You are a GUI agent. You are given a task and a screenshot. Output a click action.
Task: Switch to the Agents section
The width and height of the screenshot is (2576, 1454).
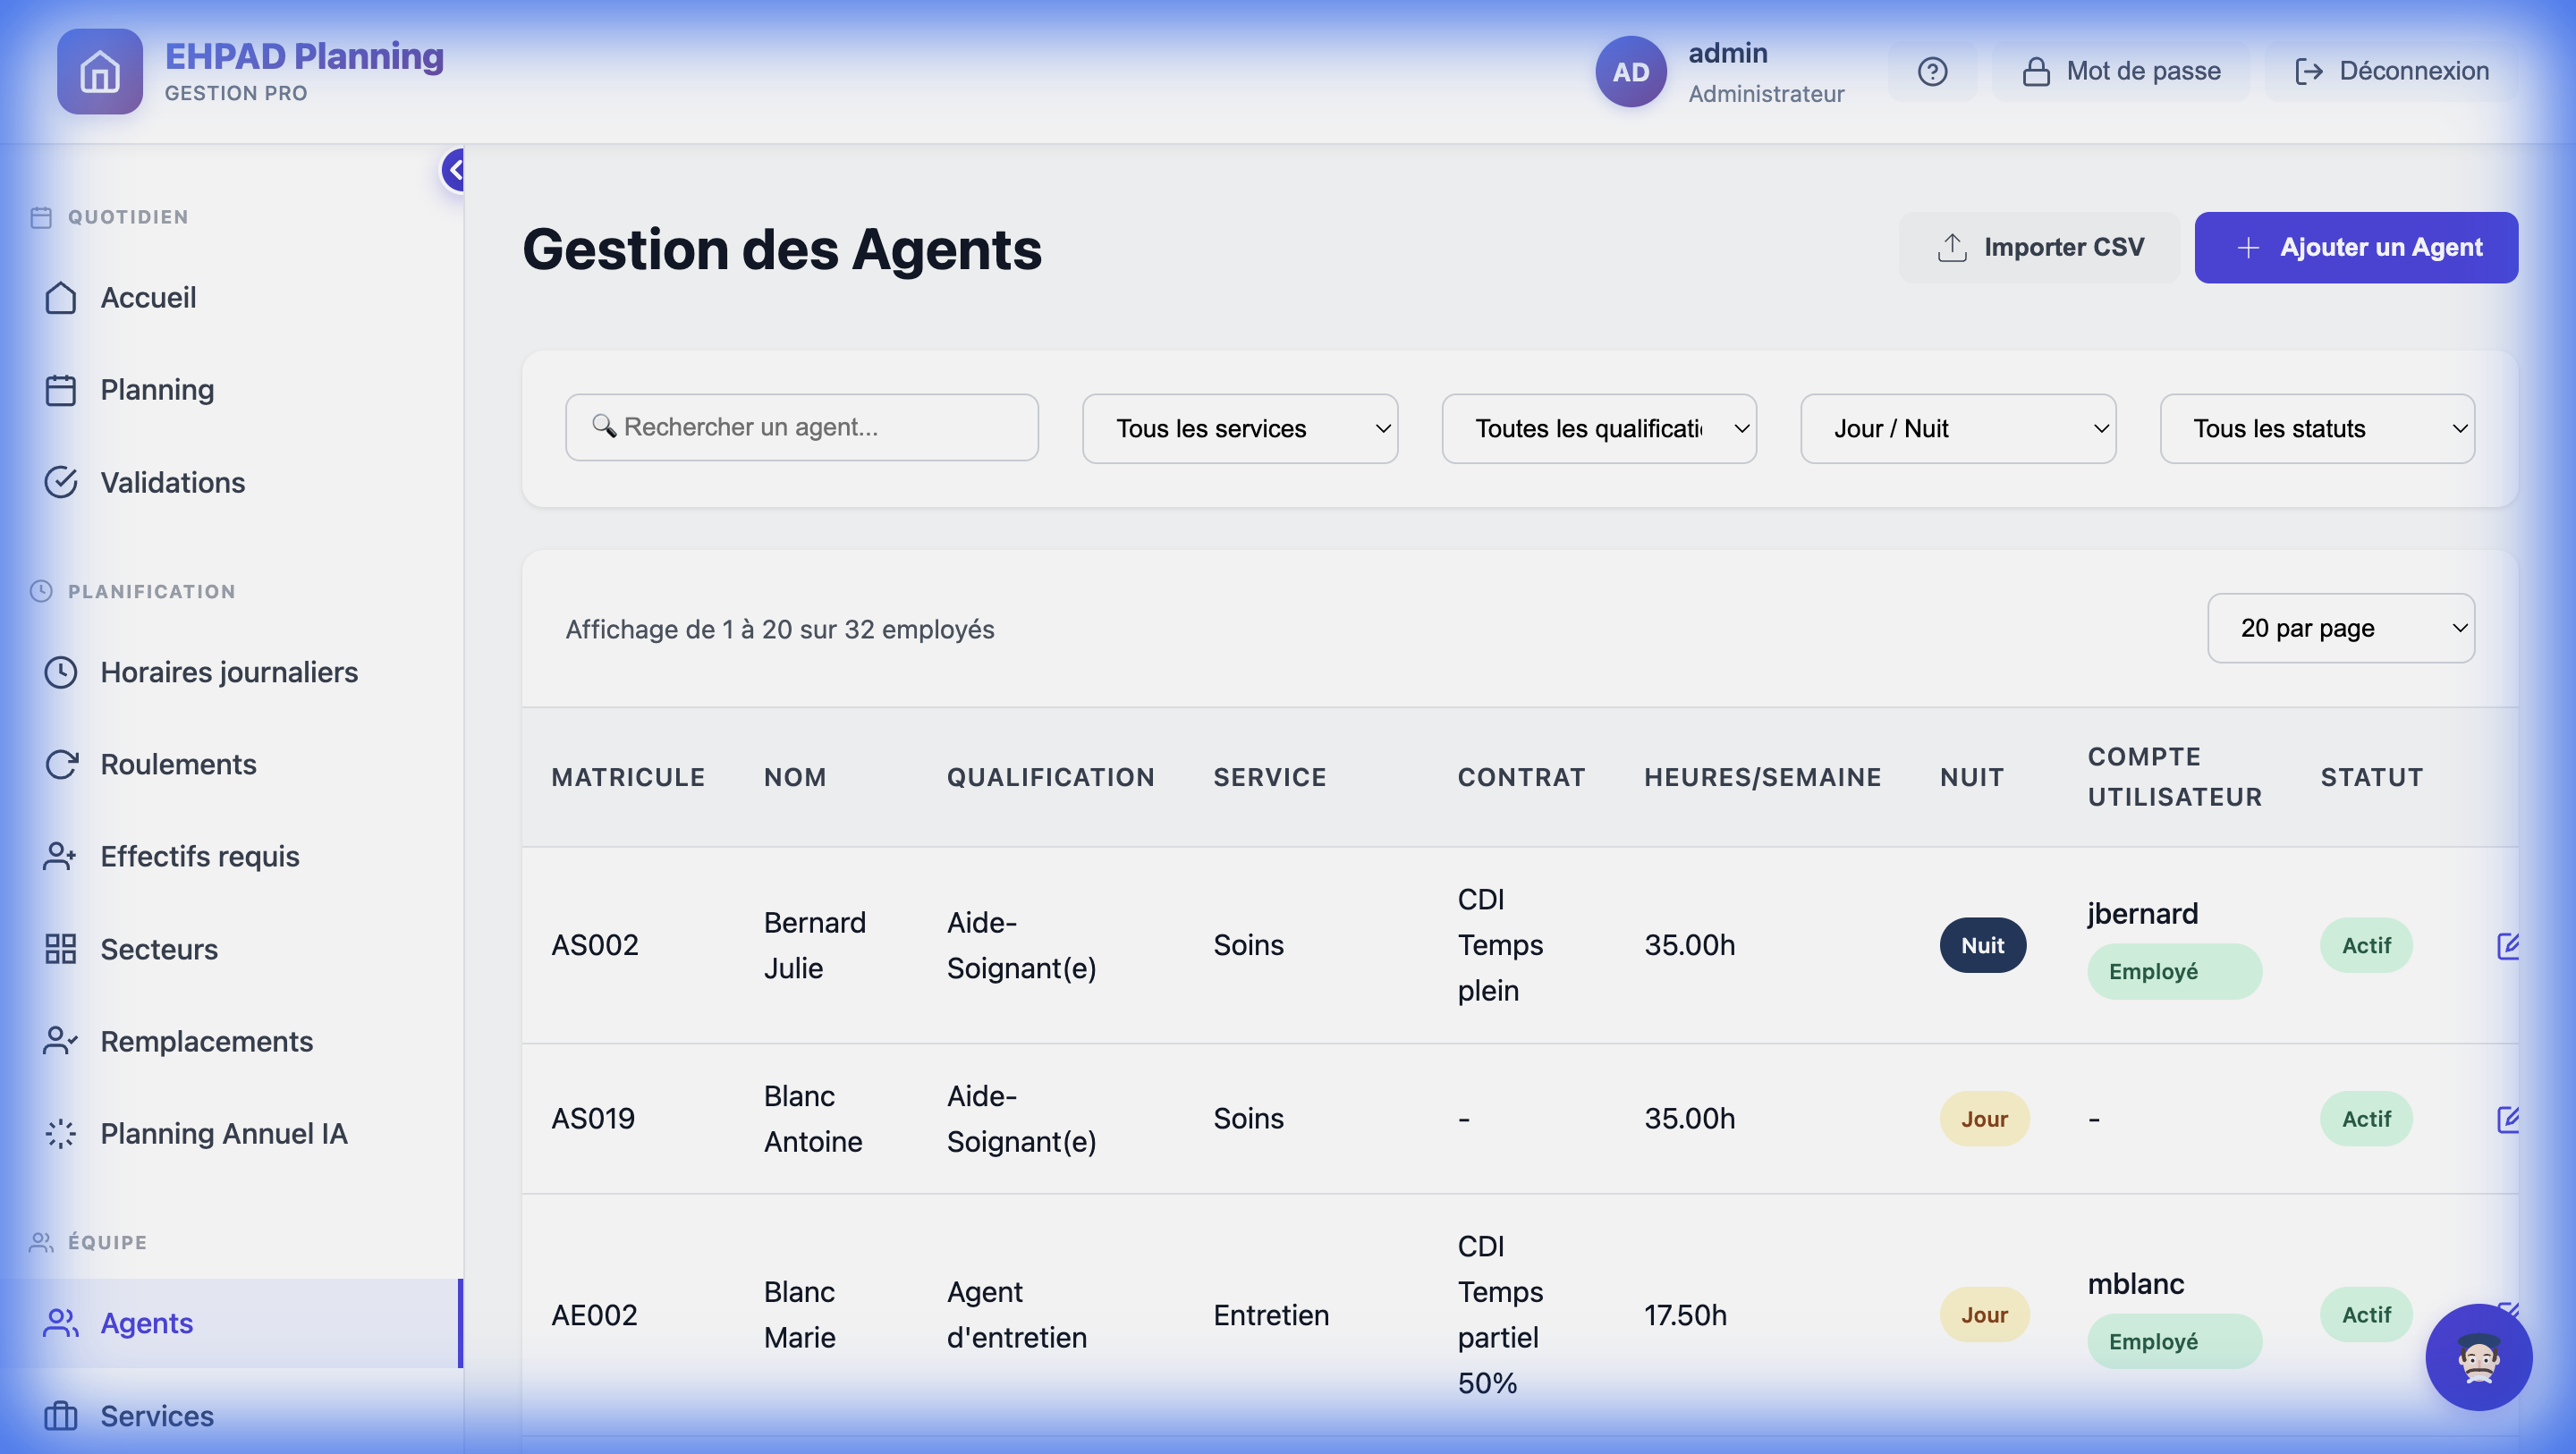click(x=146, y=1322)
